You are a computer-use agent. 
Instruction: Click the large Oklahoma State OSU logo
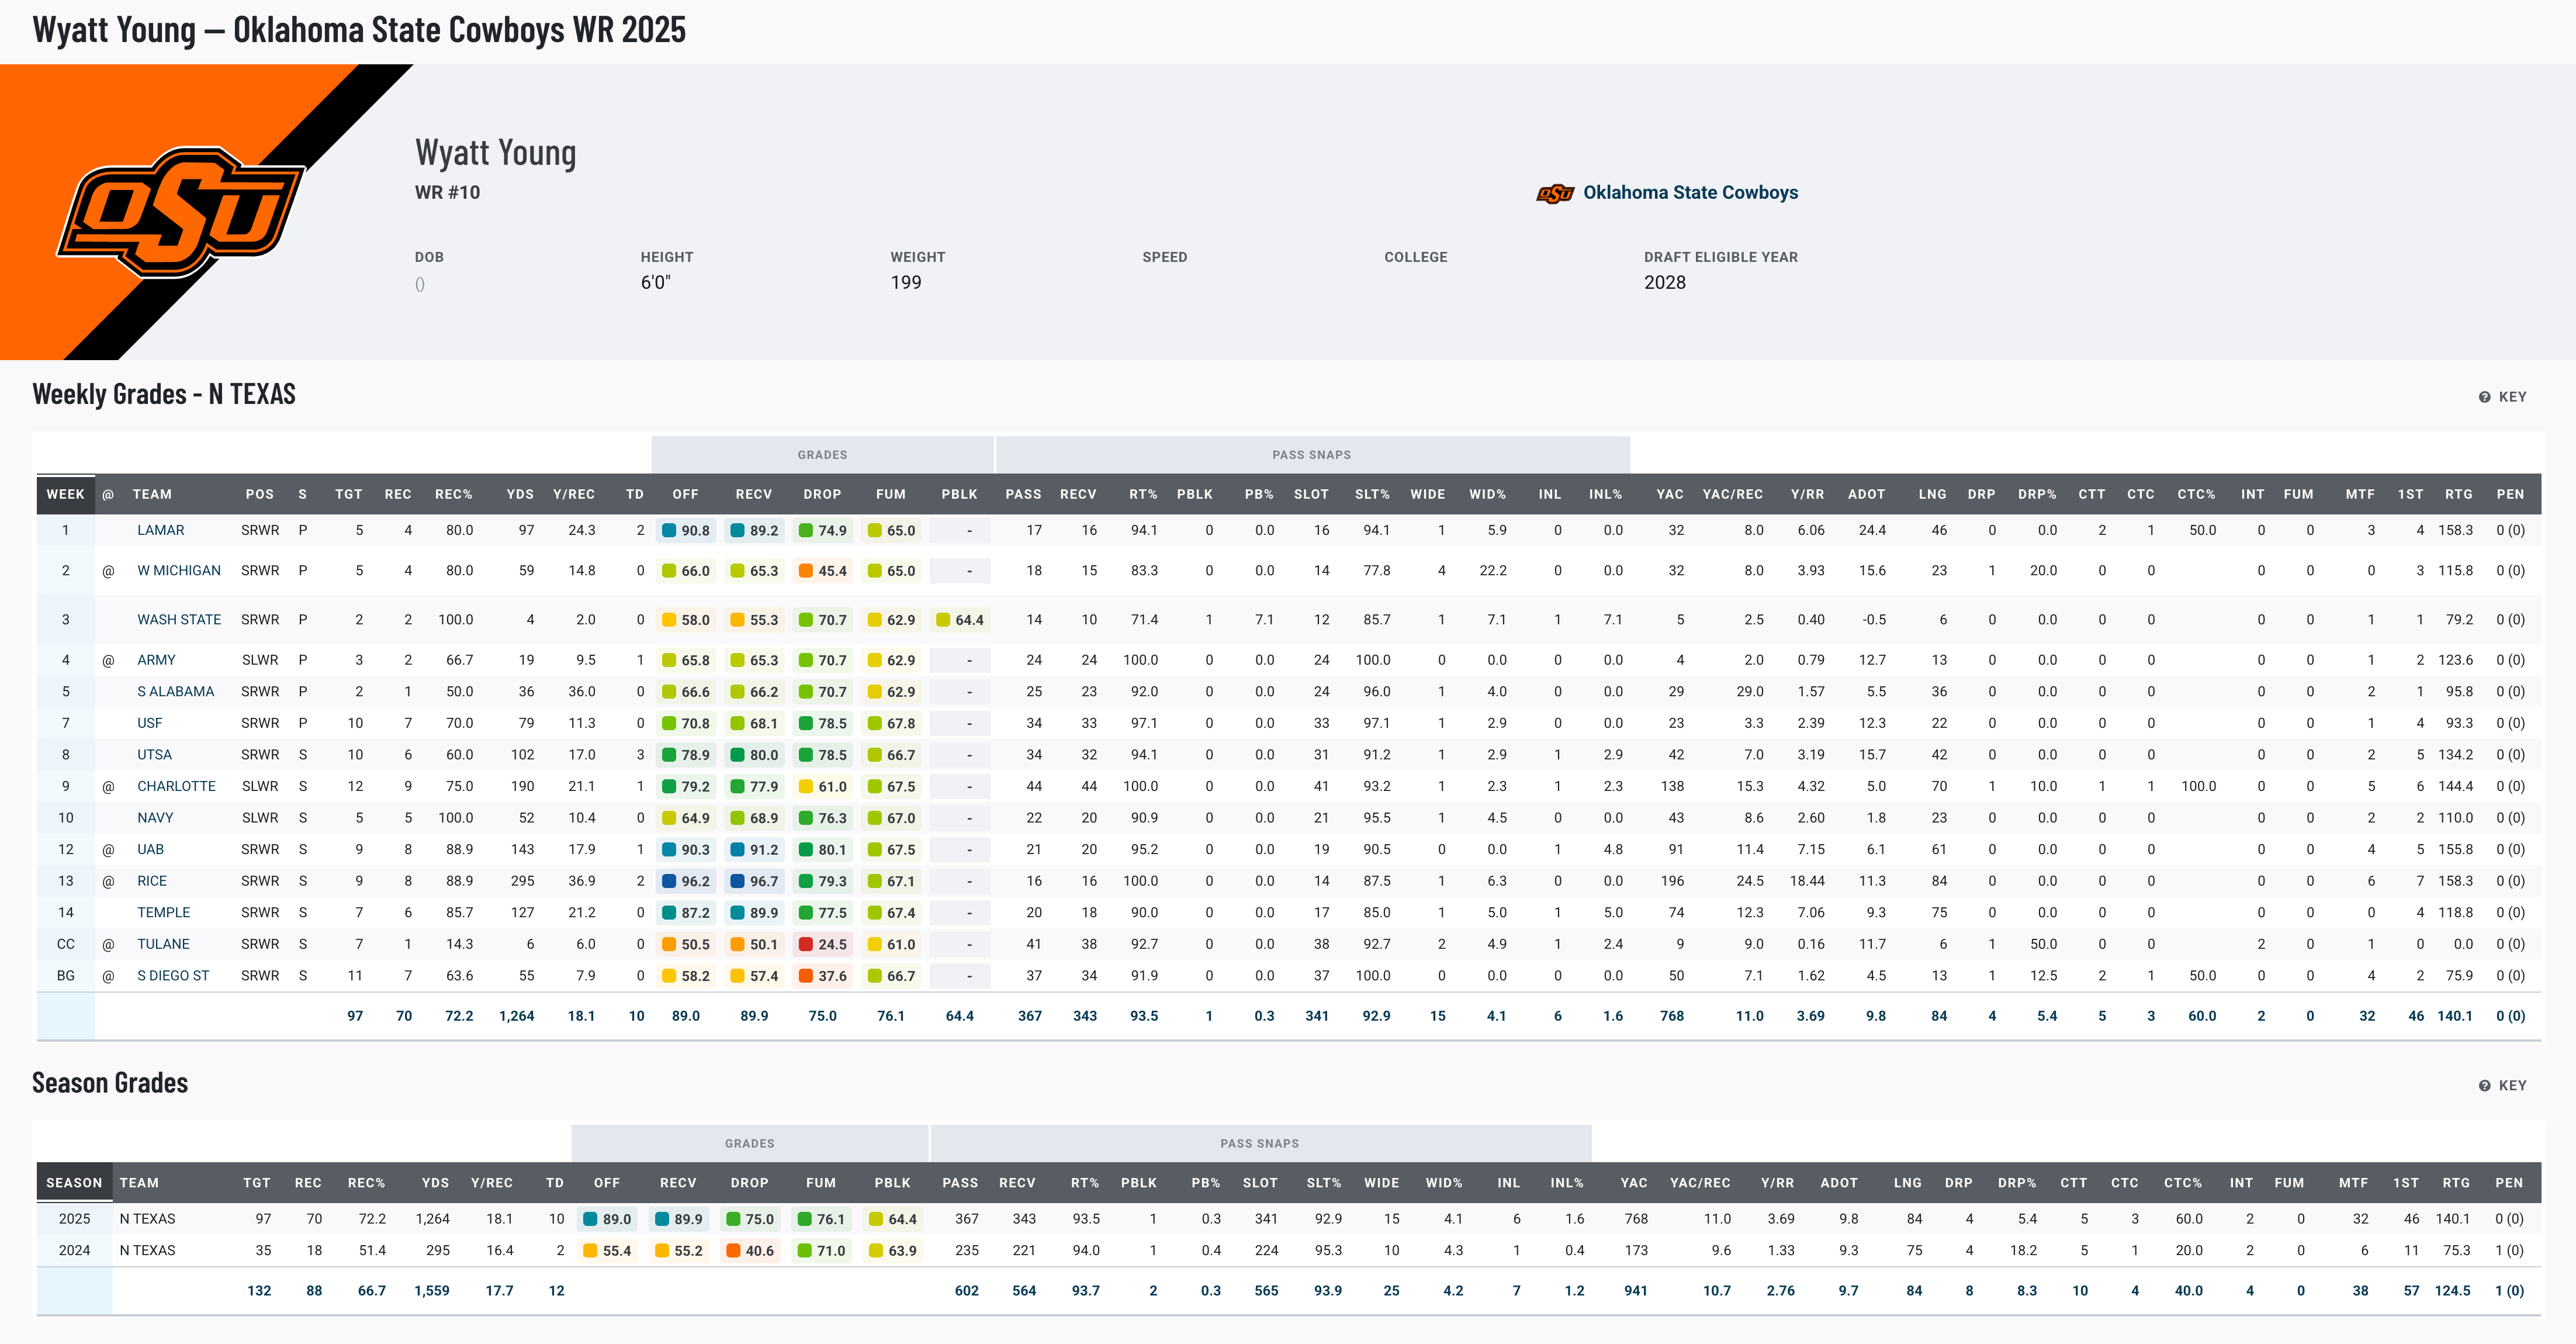[181, 211]
